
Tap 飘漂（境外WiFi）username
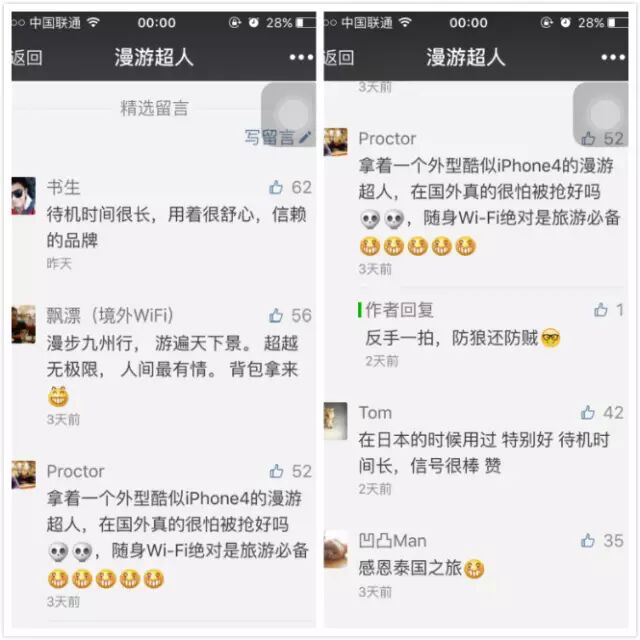point(110,315)
